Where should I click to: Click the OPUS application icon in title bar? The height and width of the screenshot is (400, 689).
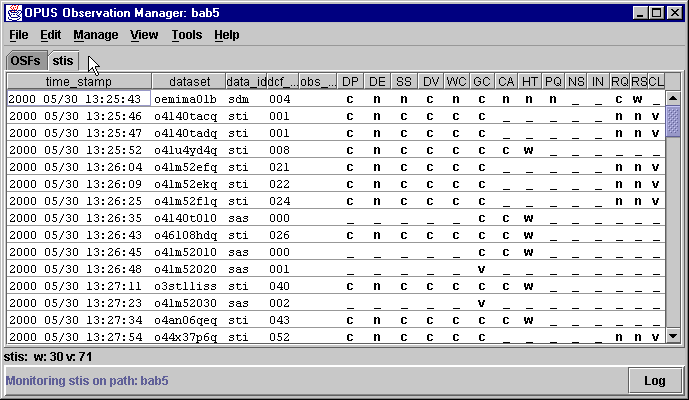coord(11,12)
